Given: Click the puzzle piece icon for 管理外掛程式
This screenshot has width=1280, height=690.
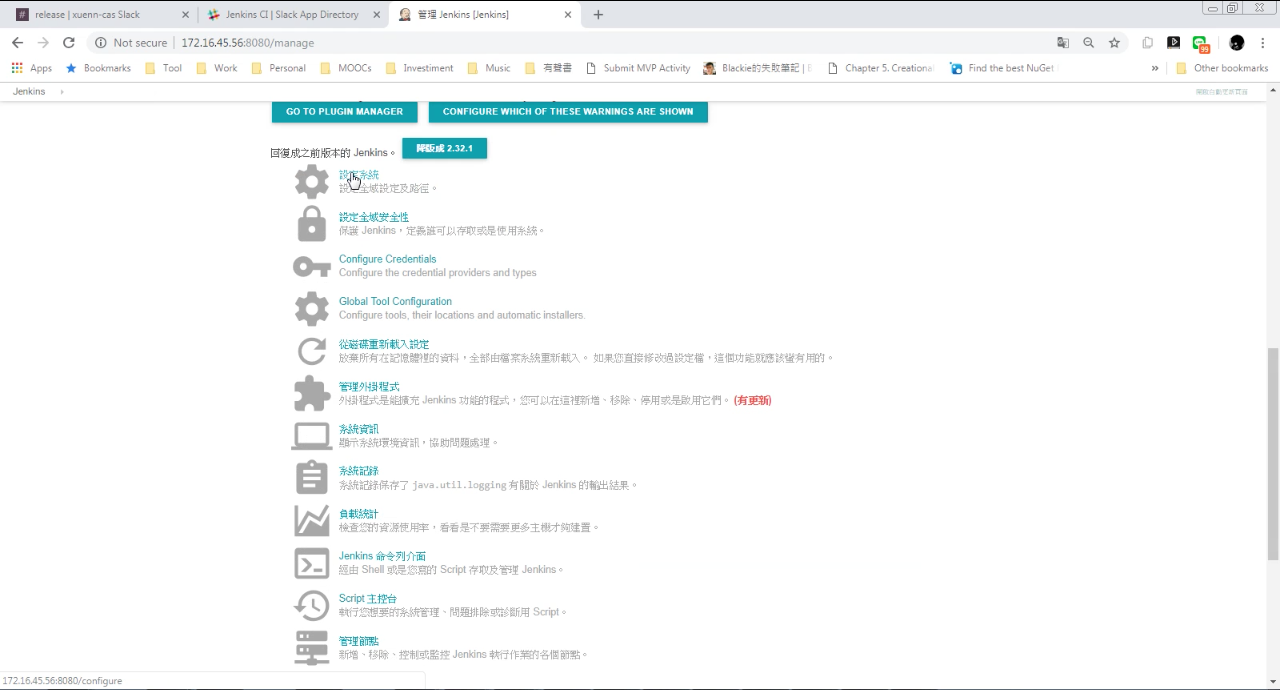Looking at the screenshot, I should click(311, 393).
